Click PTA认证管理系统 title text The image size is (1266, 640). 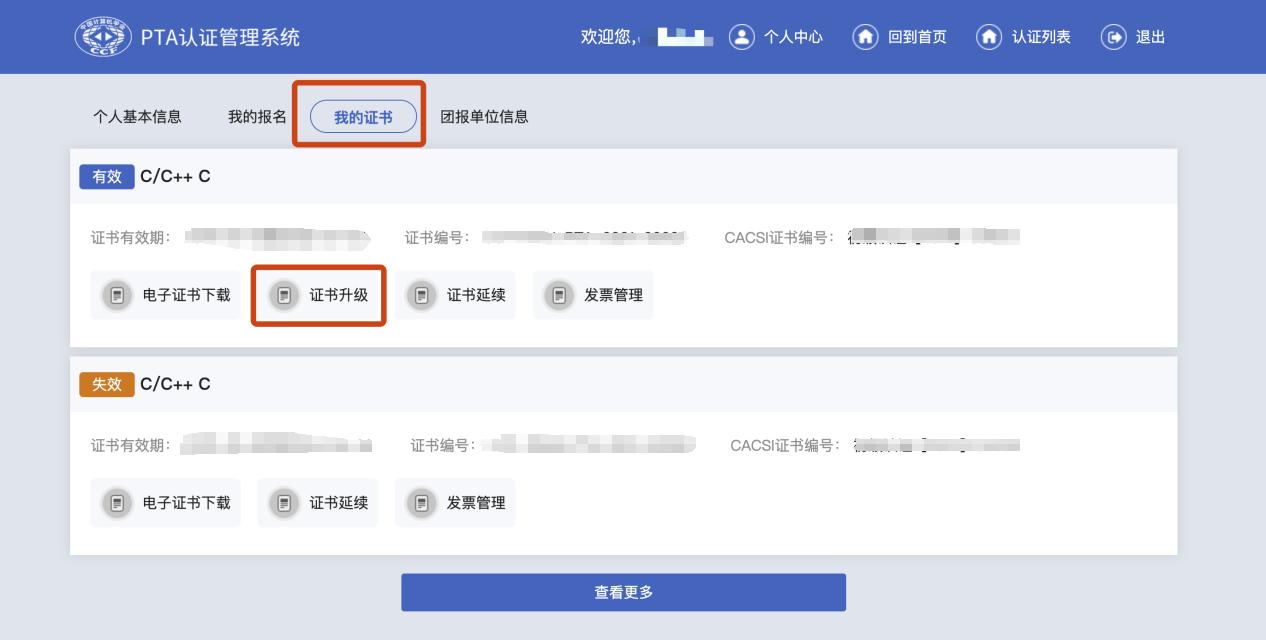[x=220, y=37]
